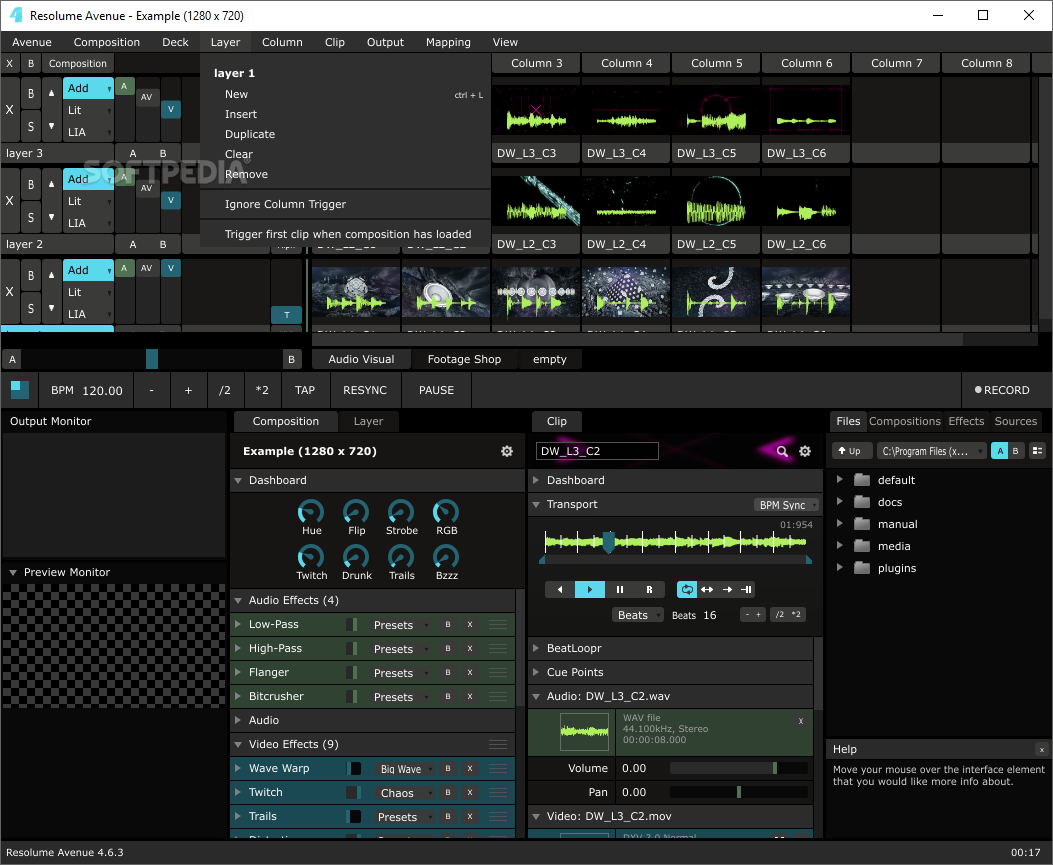This screenshot has height=865, width=1053.
Task: Move layer 3 up with arrow
Action: (x=52, y=93)
